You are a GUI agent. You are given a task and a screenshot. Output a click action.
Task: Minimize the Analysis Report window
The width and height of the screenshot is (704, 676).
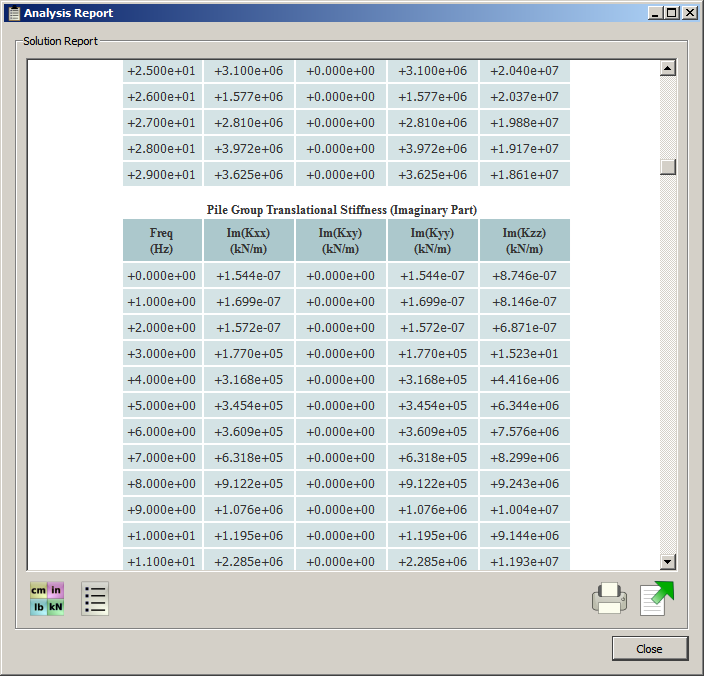click(x=654, y=13)
